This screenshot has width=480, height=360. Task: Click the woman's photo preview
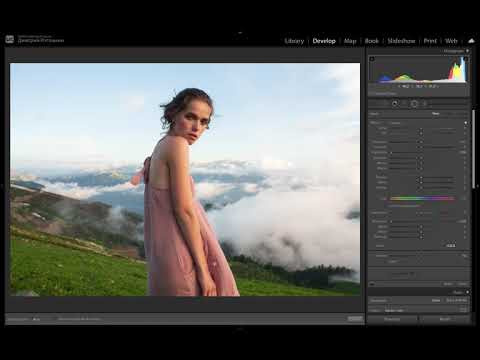pos(185,179)
